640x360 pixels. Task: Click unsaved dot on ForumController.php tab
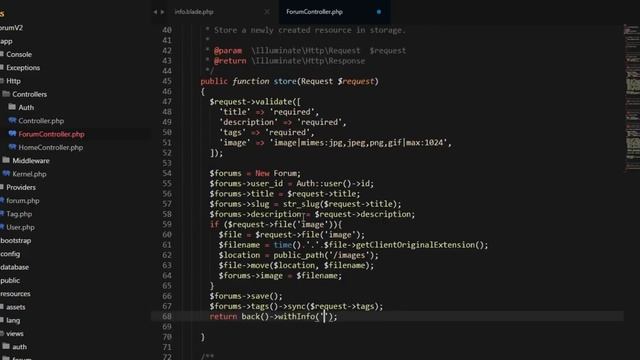point(379,12)
